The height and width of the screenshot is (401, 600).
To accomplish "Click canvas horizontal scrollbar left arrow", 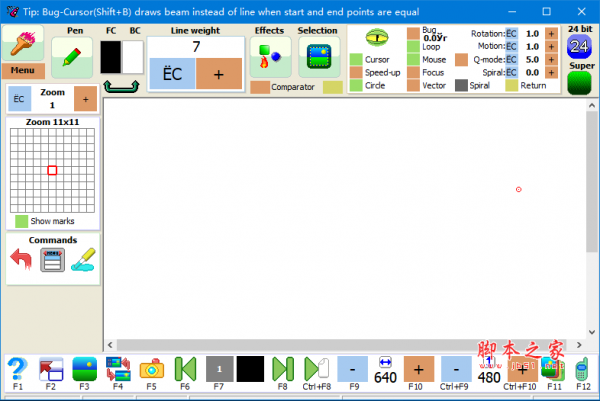I will (110, 345).
